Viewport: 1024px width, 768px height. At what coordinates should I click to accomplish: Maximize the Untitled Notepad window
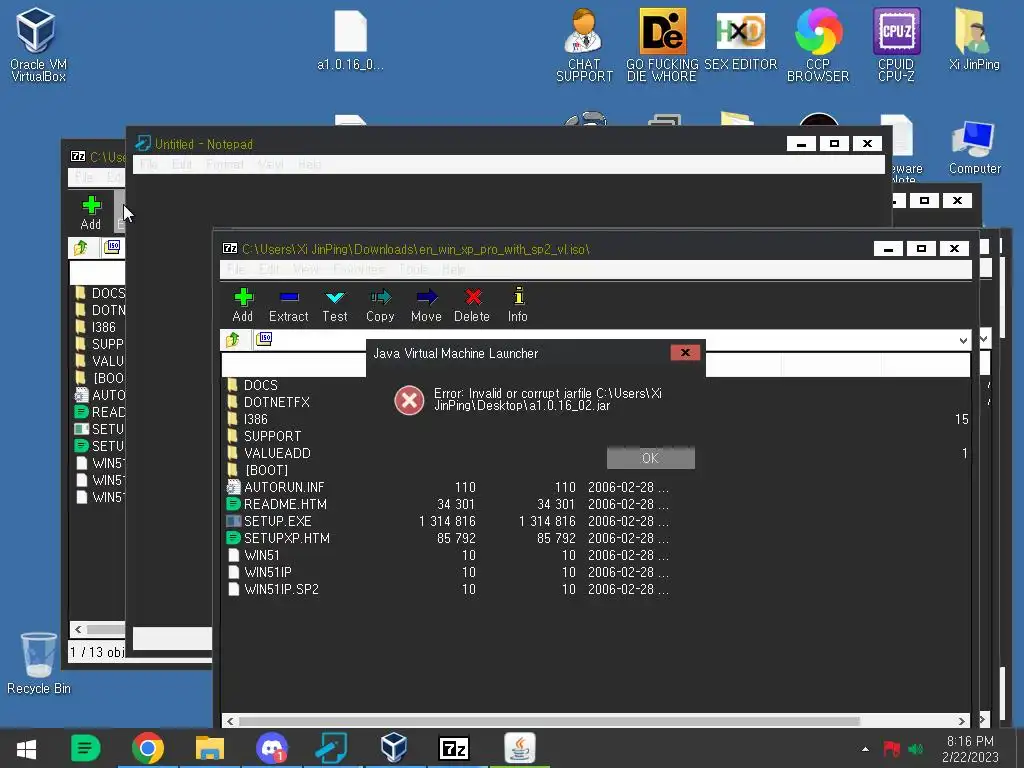coord(834,144)
